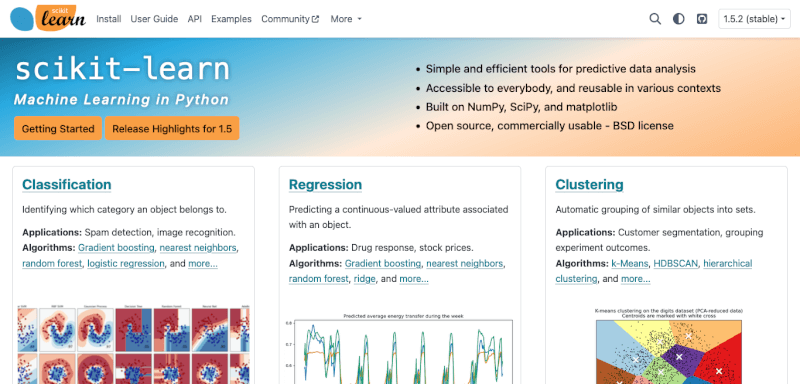Click the Getting Started button
The image size is (800, 384).
click(x=58, y=129)
